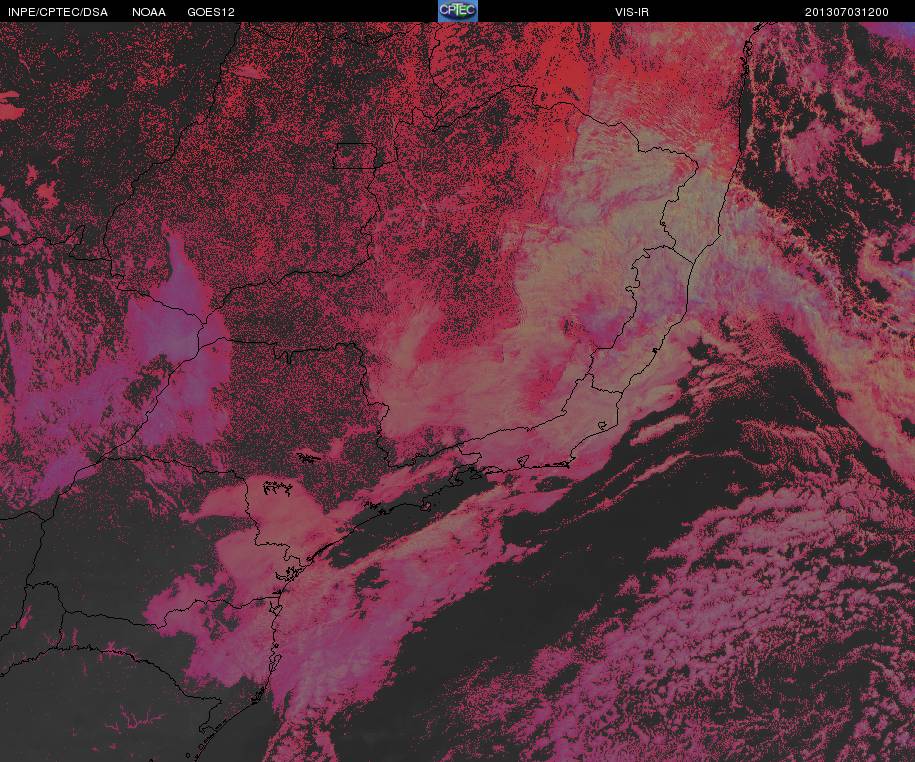
Task: Click the INPE/CPTEC/DSA header label
Action: 58,12
